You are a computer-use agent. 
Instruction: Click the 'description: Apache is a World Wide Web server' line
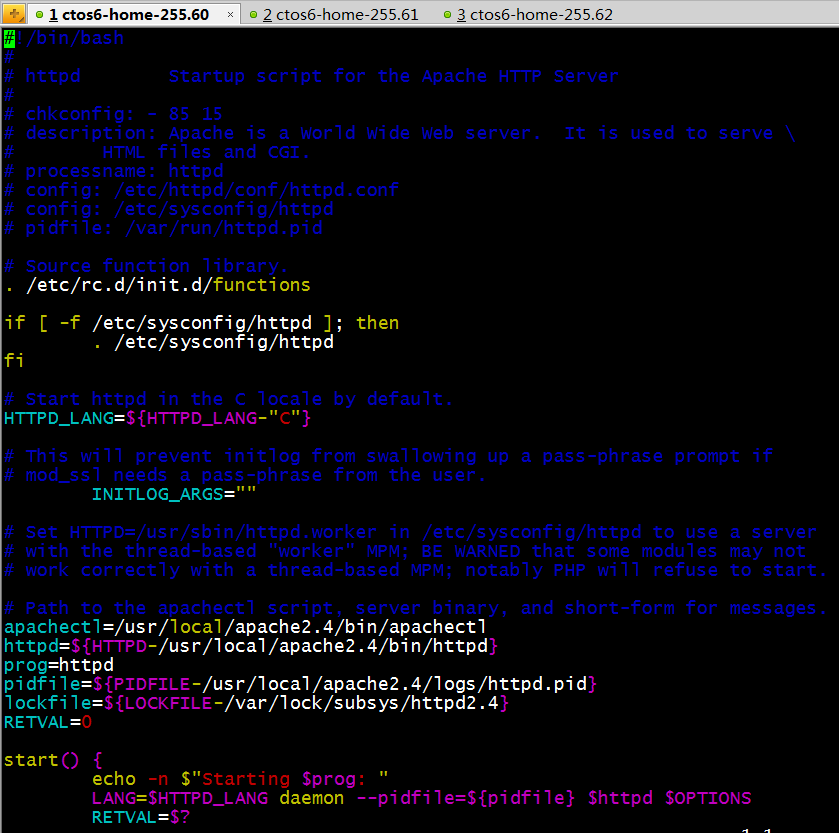click(x=400, y=133)
